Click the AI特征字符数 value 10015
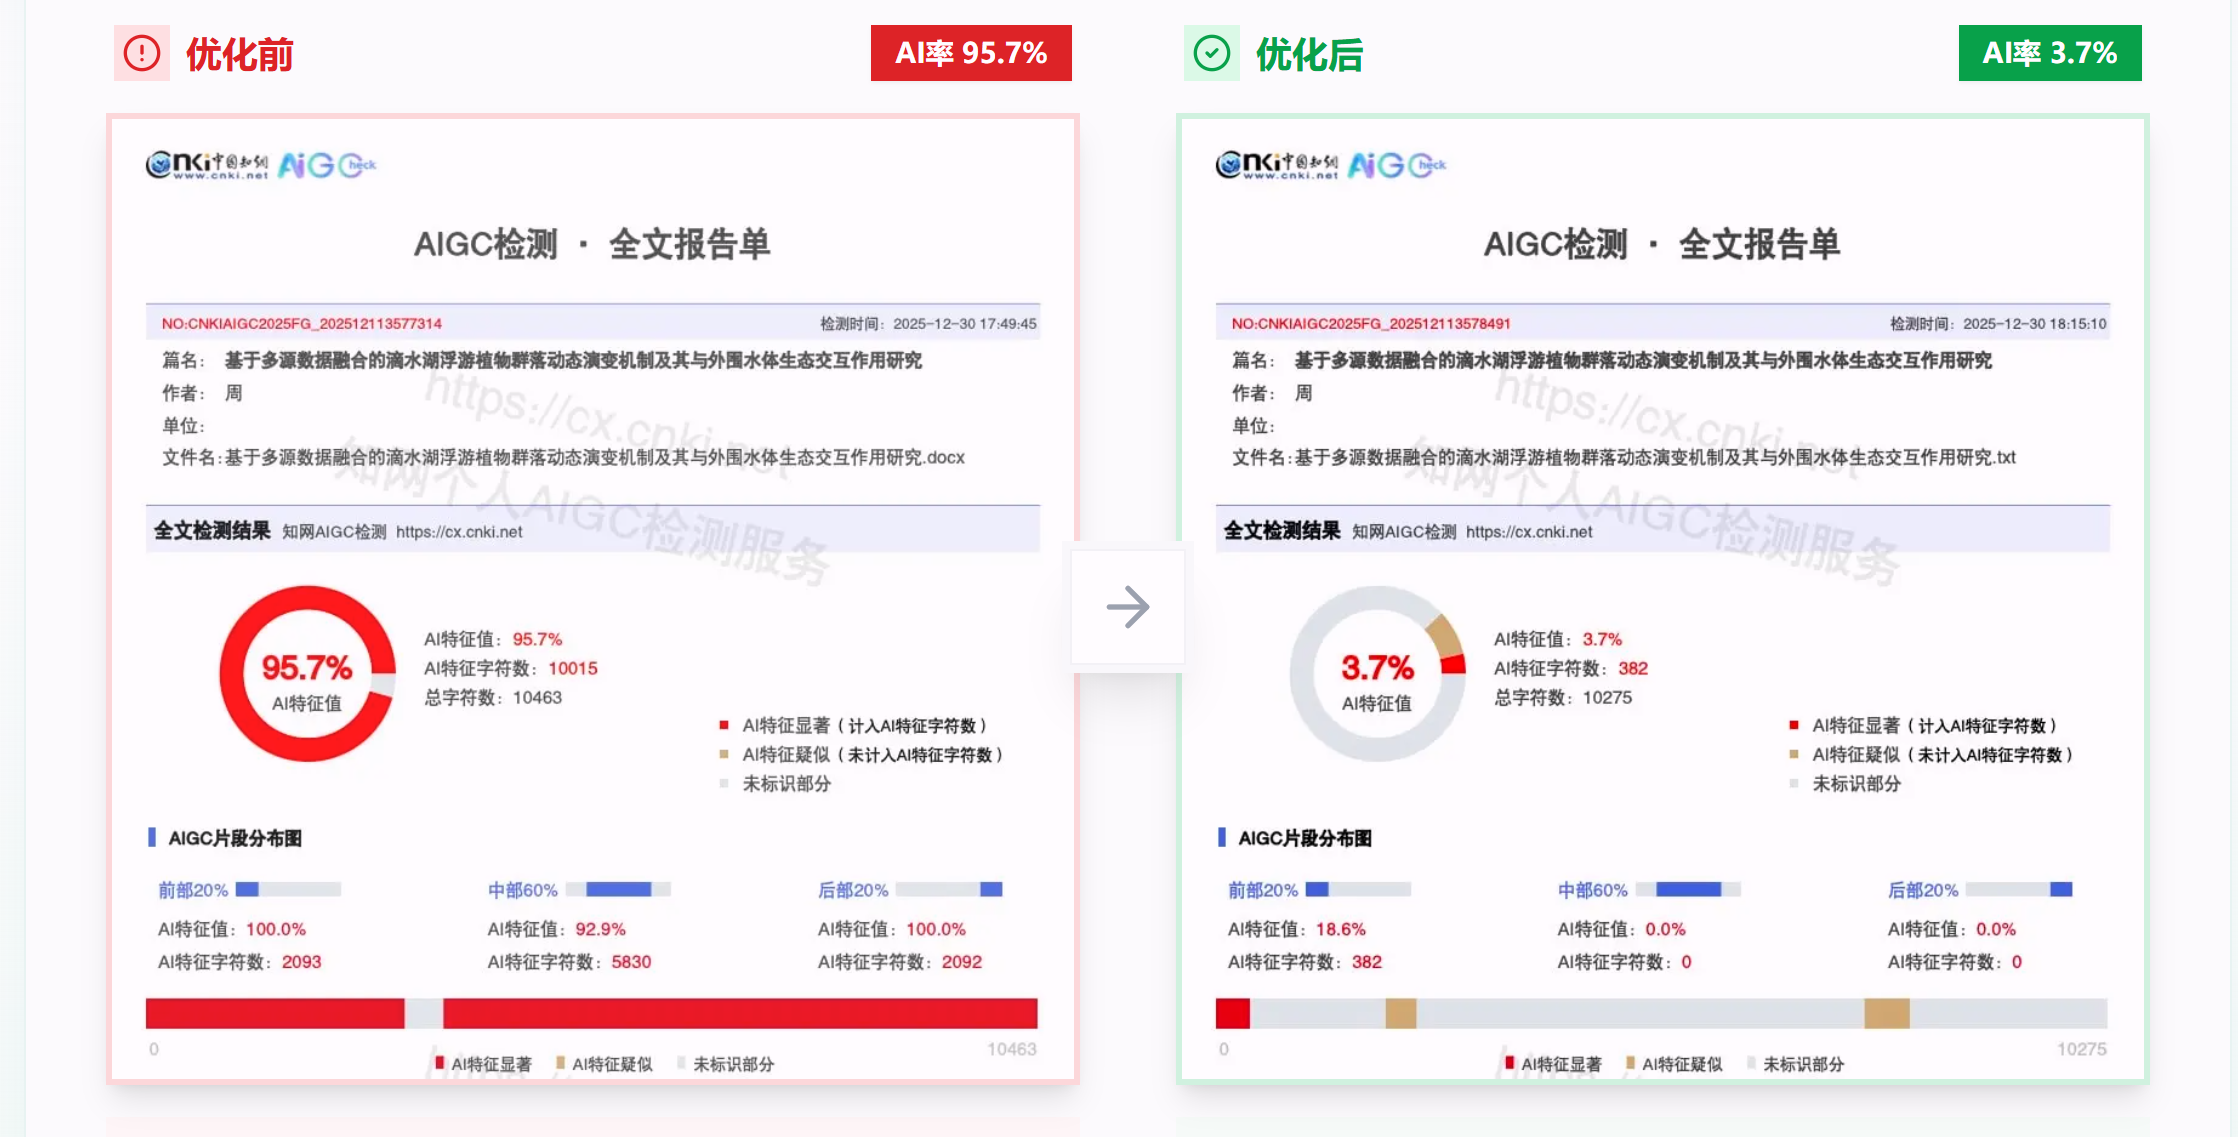The height and width of the screenshot is (1137, 2238). pyautogui.click(x=573, y=668)
